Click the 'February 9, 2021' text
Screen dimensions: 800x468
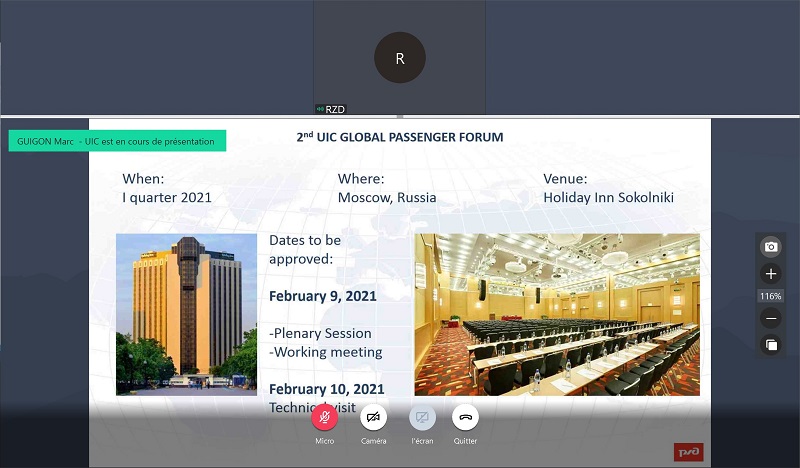pos(322,296)
